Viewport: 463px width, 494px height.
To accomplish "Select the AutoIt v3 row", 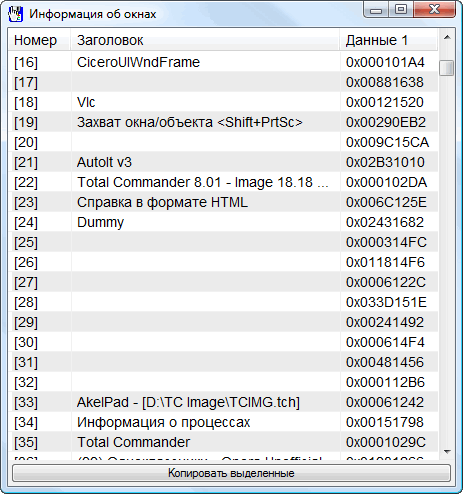I will coord(223,162).
